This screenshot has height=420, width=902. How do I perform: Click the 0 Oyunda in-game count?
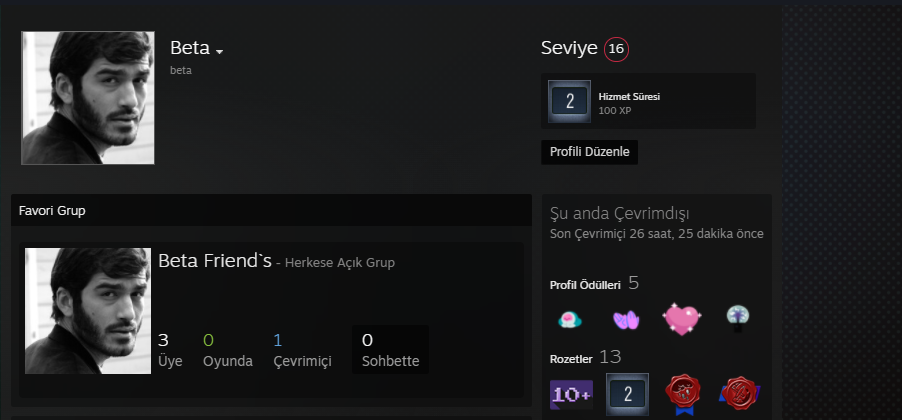(x=228, y=350)
